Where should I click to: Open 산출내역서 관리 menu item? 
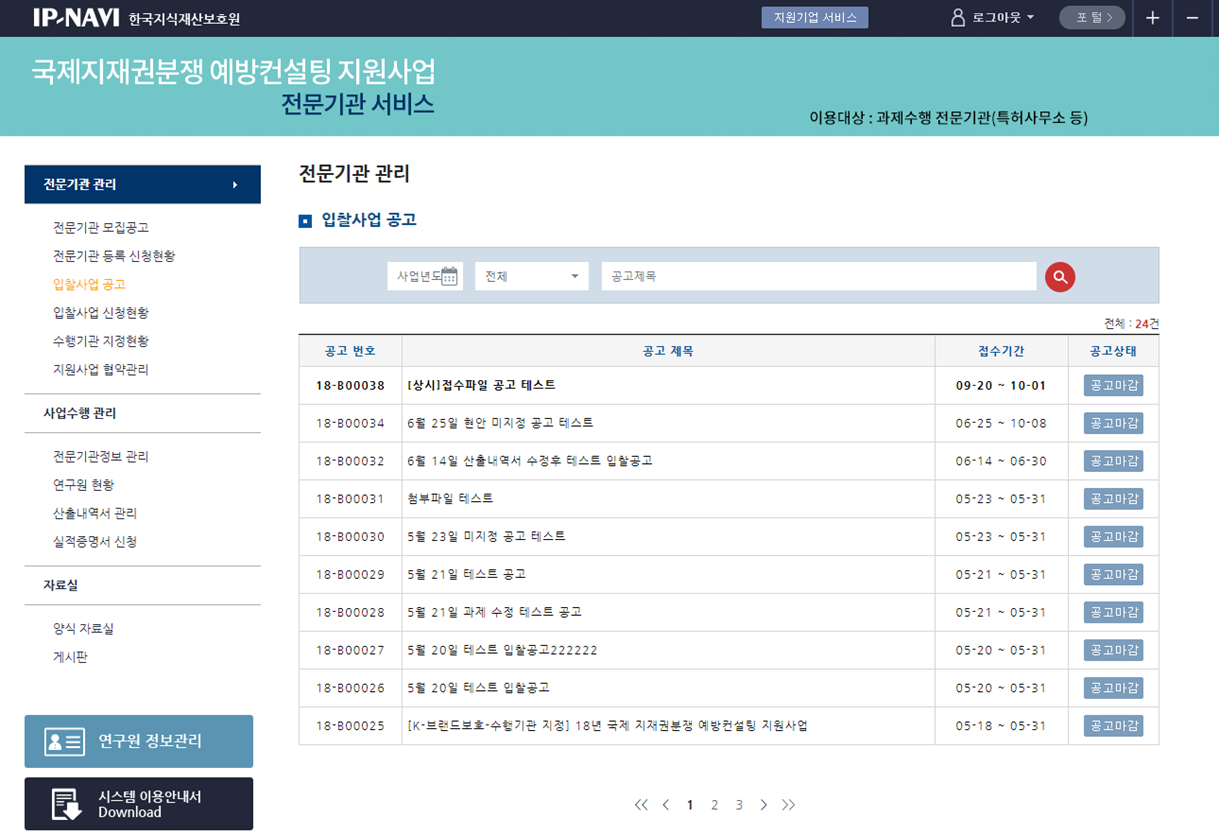(94, 513)
